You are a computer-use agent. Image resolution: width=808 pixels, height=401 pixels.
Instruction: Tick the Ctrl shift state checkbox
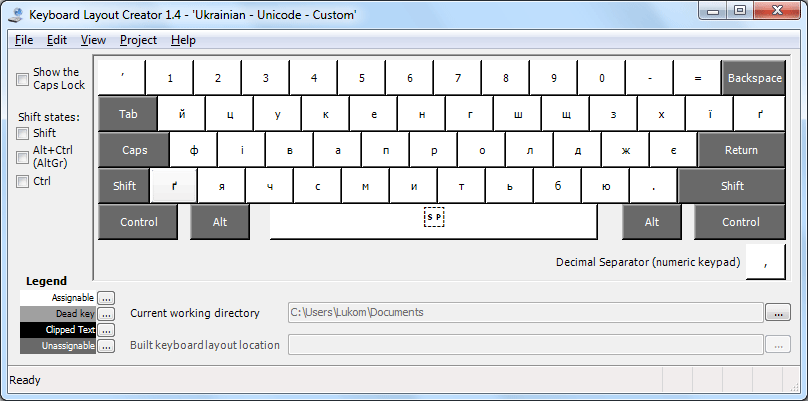[x=23, y=181]
